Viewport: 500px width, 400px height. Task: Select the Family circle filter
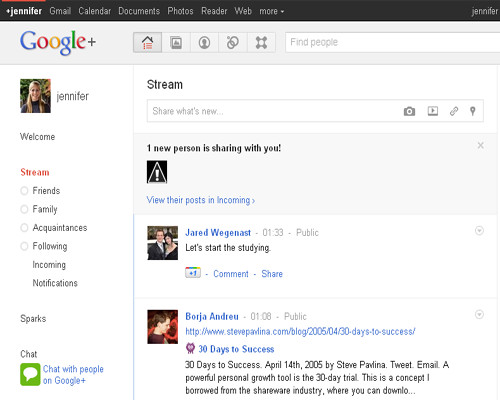(24, 209)
